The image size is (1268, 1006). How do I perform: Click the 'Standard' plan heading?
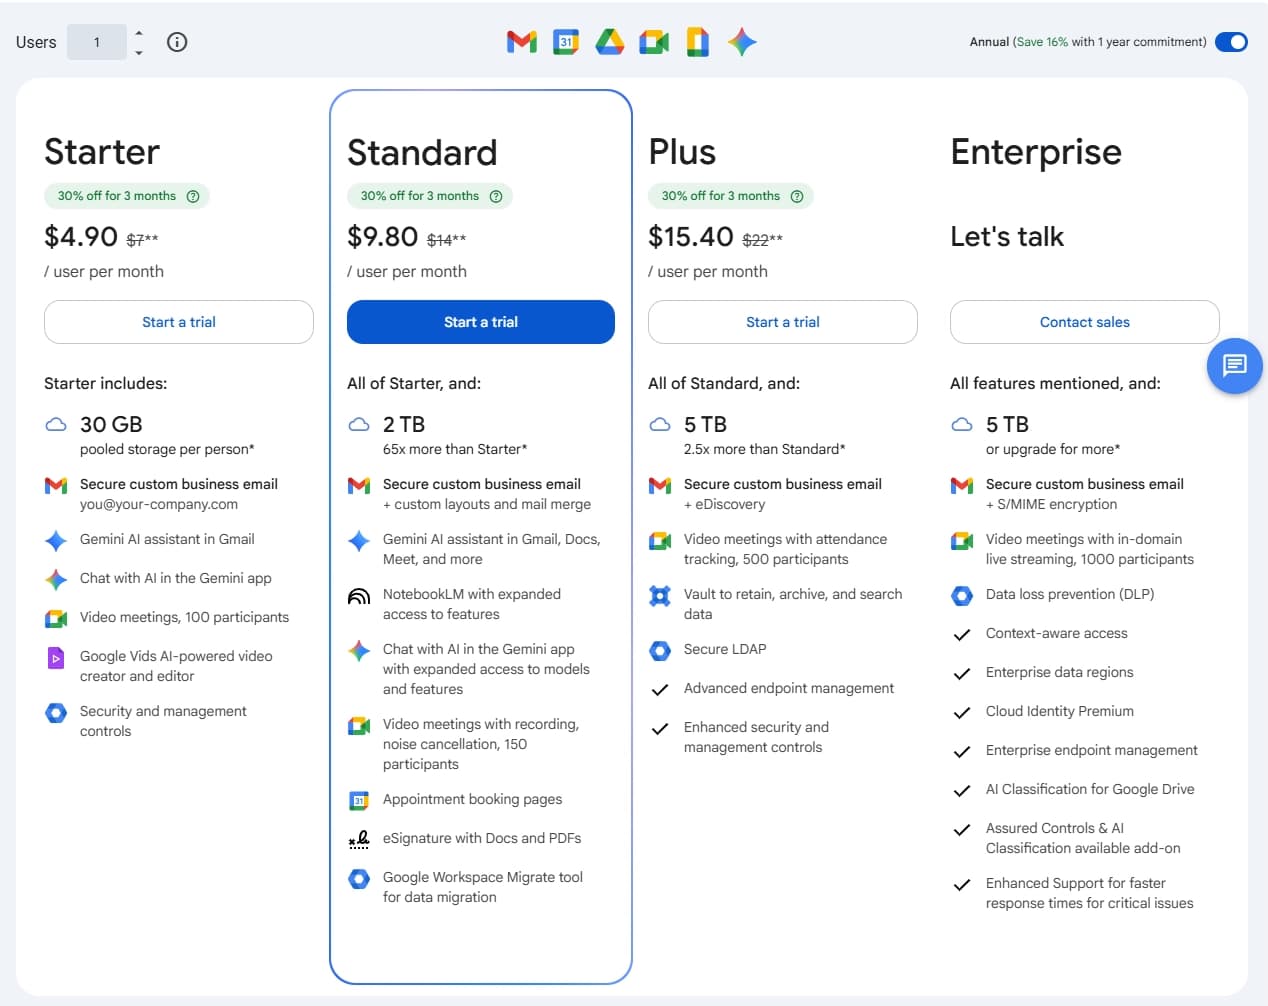pyautogui.click(x=422, y=153)
